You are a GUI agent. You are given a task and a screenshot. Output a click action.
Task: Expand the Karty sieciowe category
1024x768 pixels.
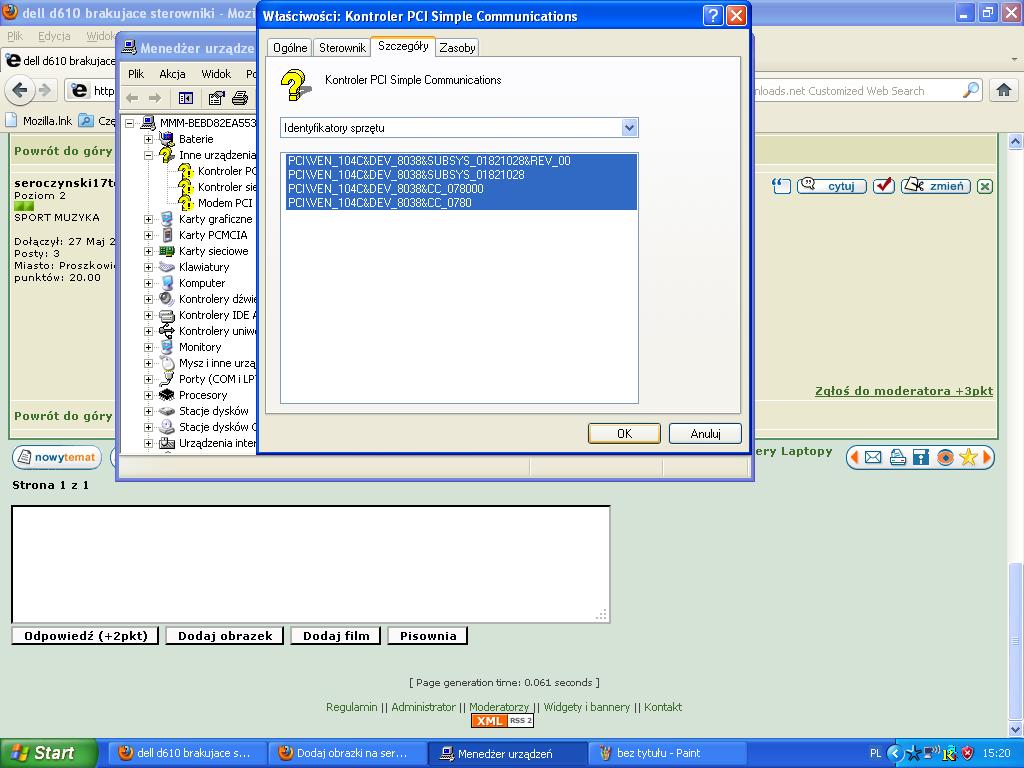(148, 251)
